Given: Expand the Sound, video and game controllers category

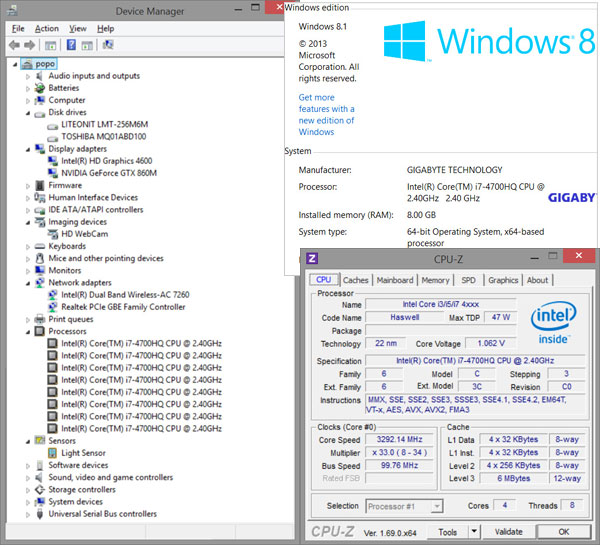Looking at the screenshot, I should [28, 478].
